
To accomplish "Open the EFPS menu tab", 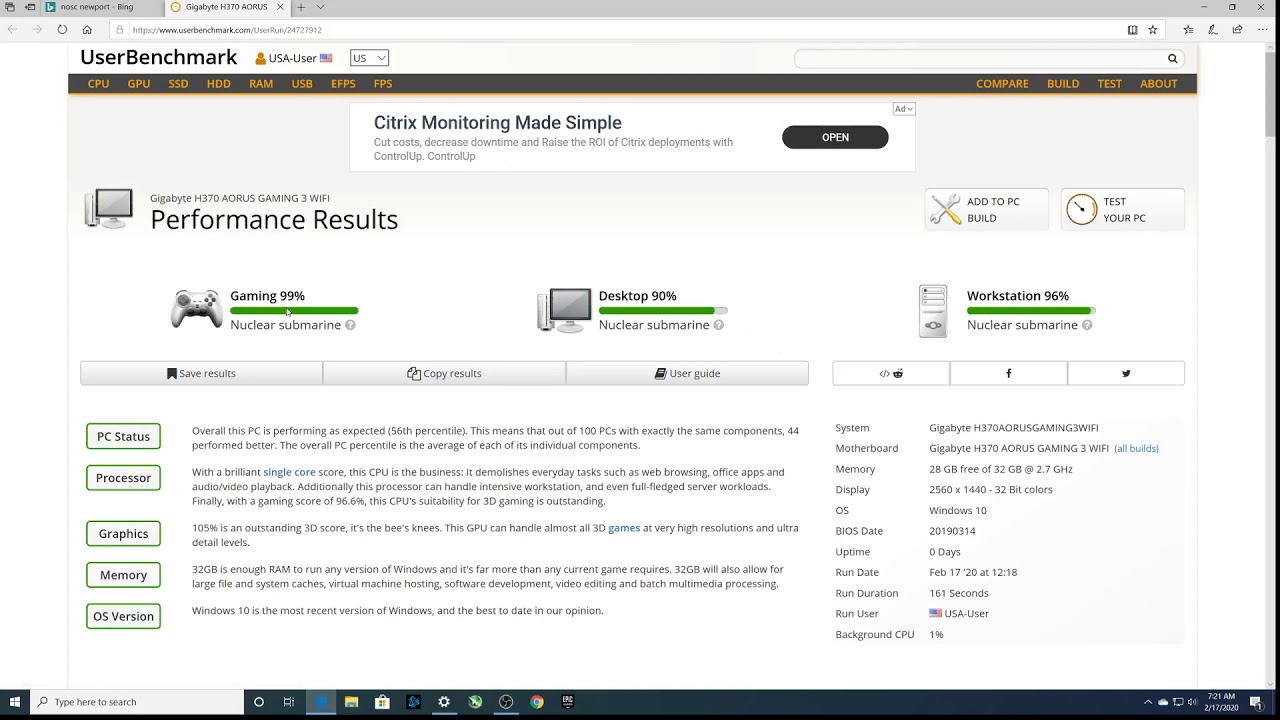I will (x=343, y=84).
